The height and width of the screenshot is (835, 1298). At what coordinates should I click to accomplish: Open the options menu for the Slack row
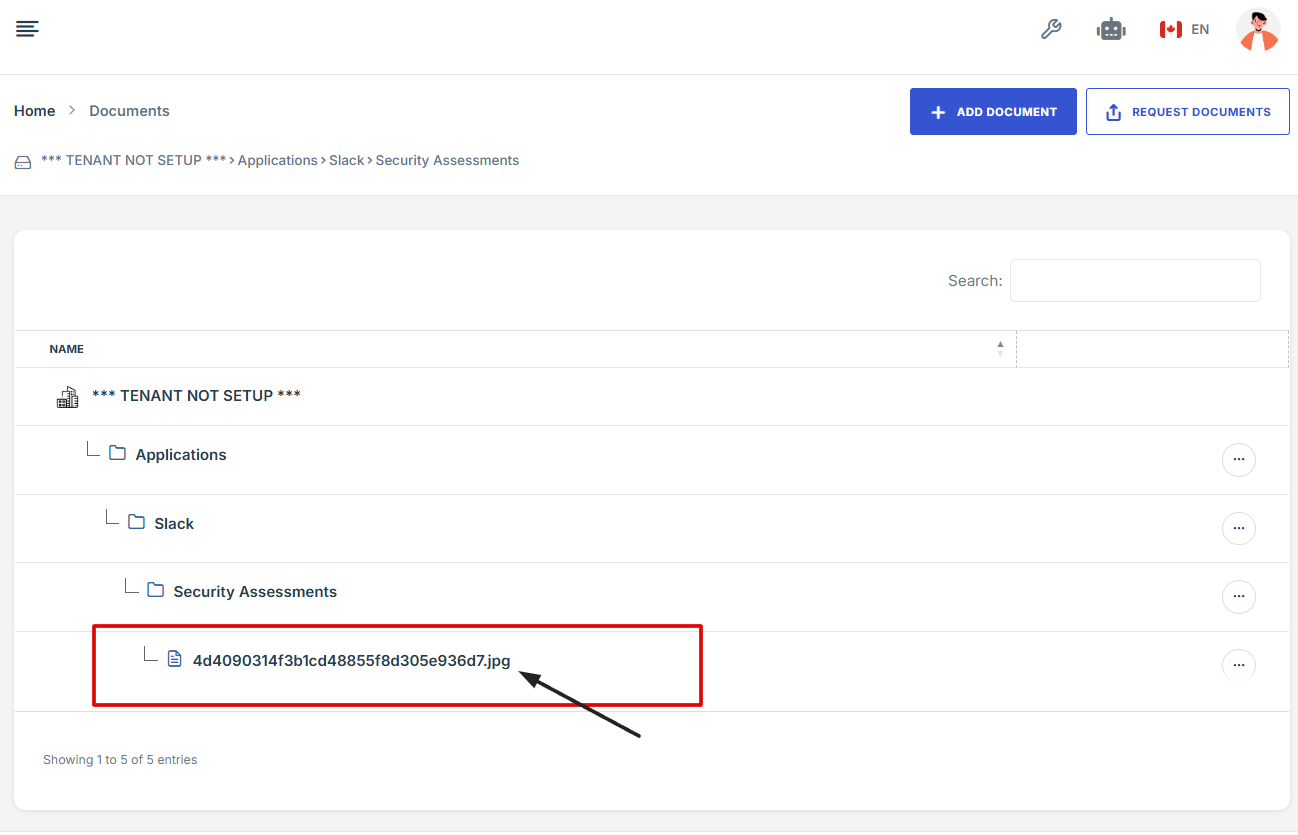point(1238,528)
